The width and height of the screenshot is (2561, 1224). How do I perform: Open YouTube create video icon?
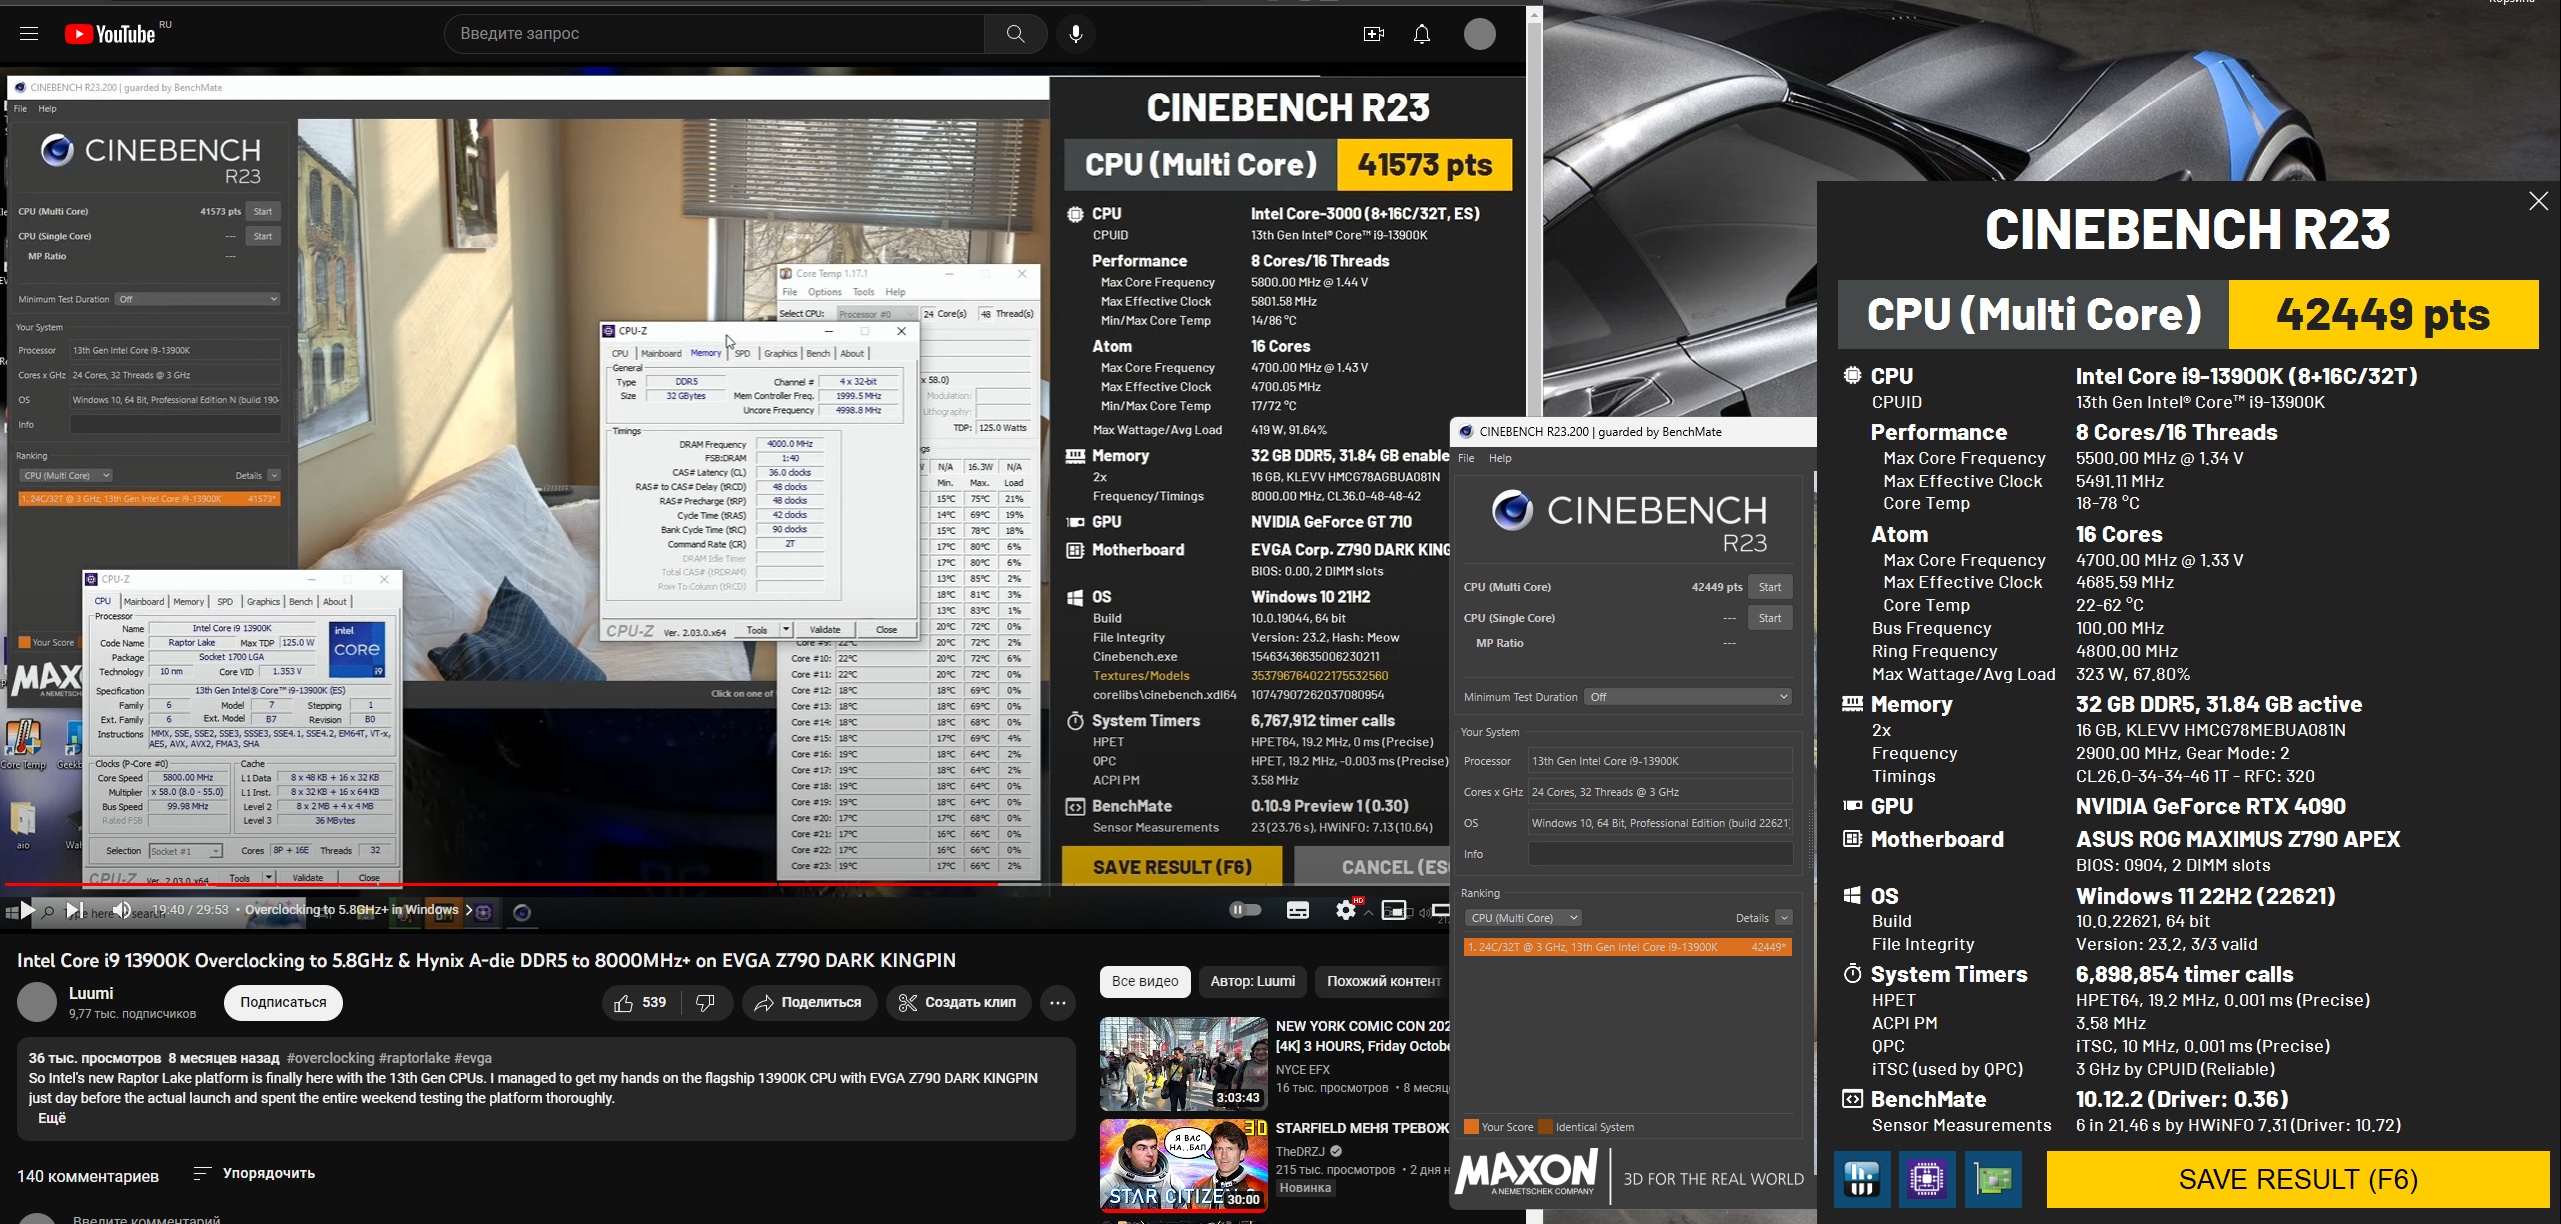tap(1373, 34)
